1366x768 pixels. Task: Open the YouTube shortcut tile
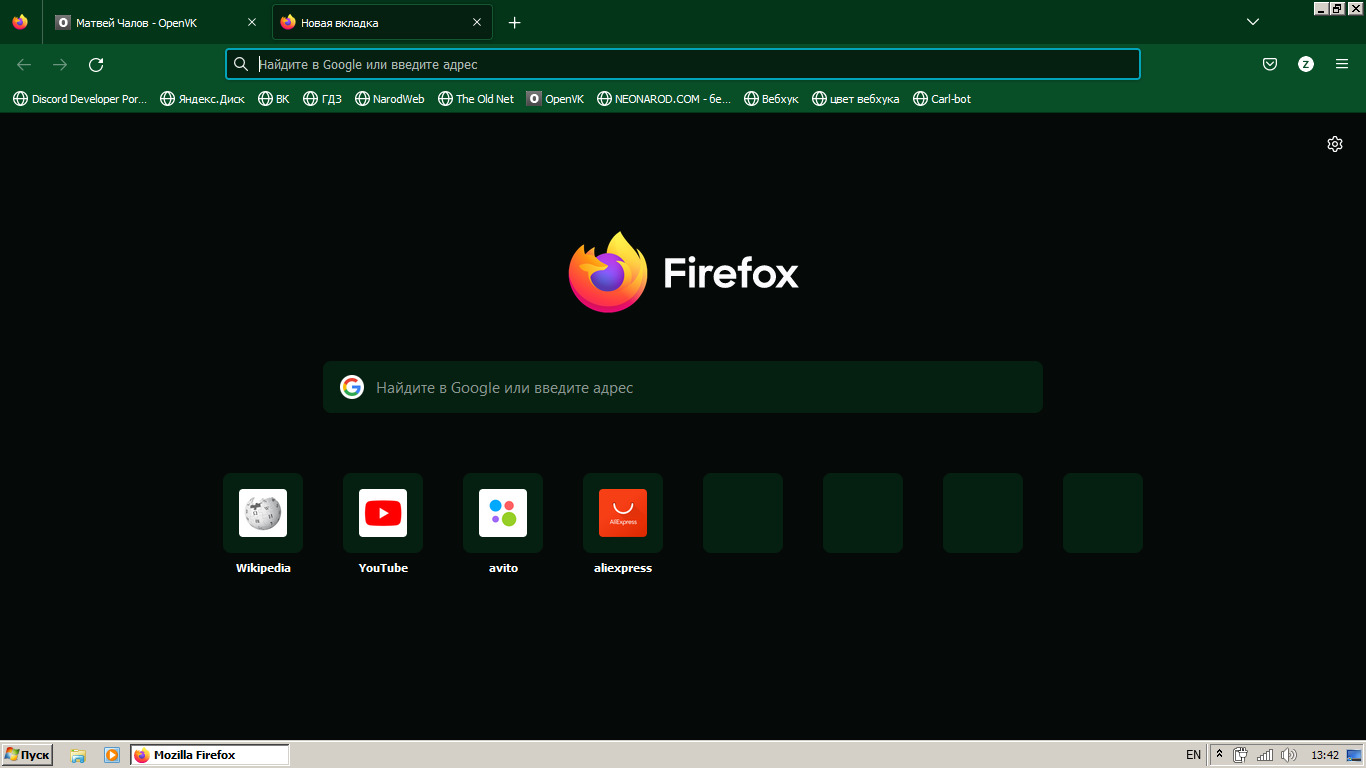click(383, 513)
